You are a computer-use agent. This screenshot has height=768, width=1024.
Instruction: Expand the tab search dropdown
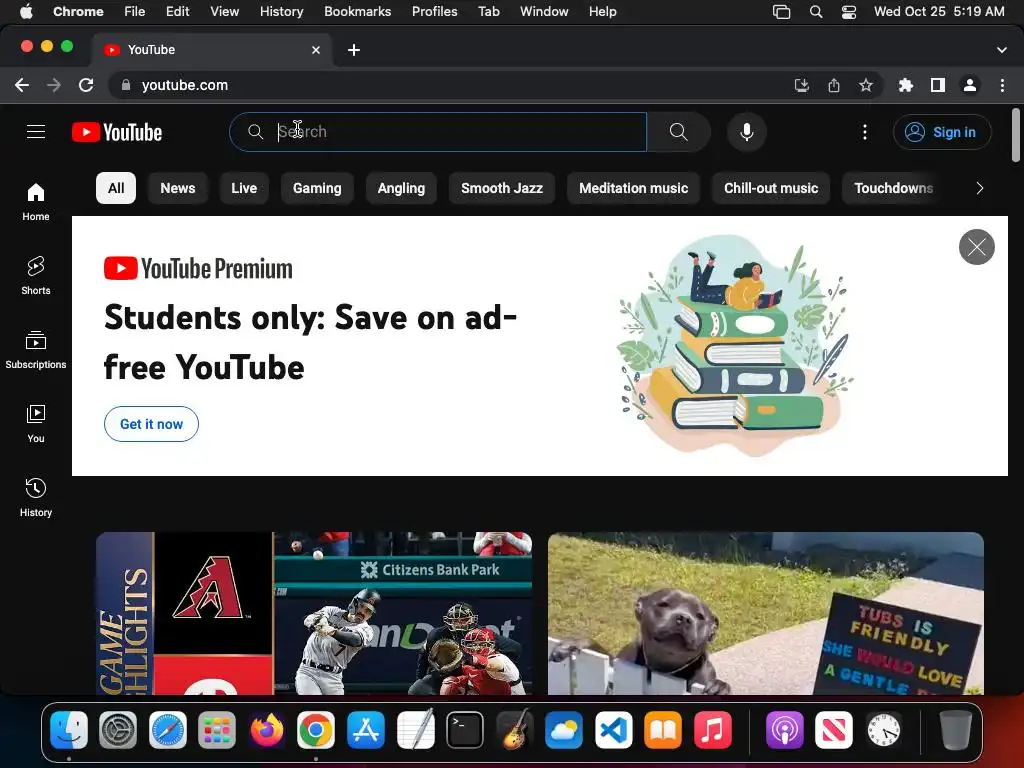coord(1001,50)
